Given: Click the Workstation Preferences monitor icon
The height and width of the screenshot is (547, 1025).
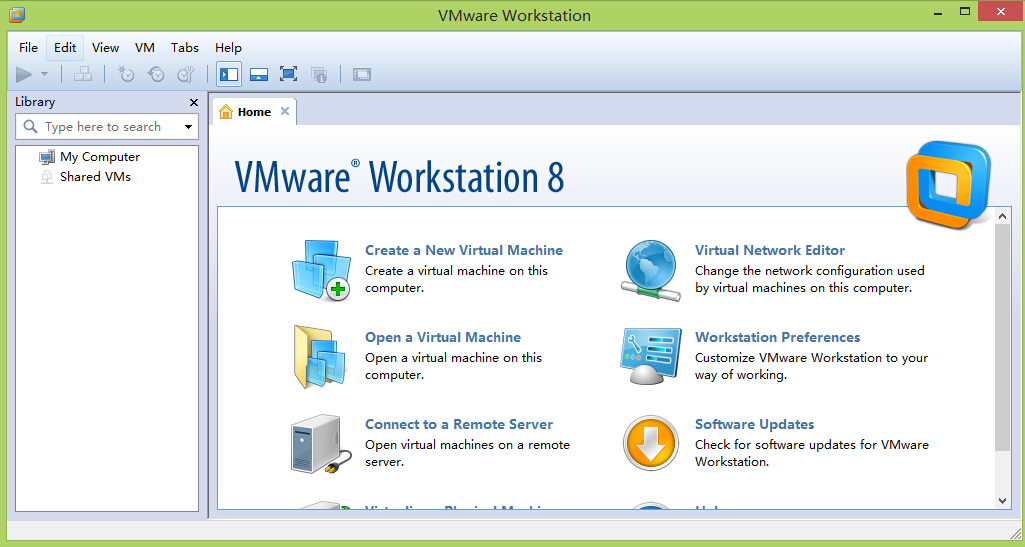Looking at the screenshot, I should [651, 357].
